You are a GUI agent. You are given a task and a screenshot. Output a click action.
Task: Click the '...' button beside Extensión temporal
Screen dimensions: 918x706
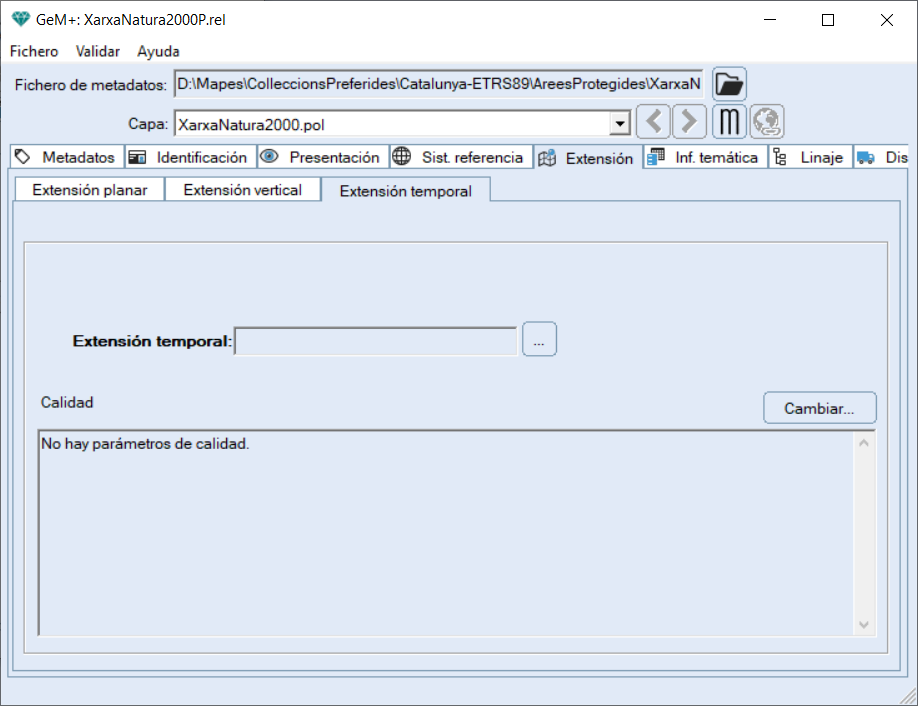coord(539,341)
